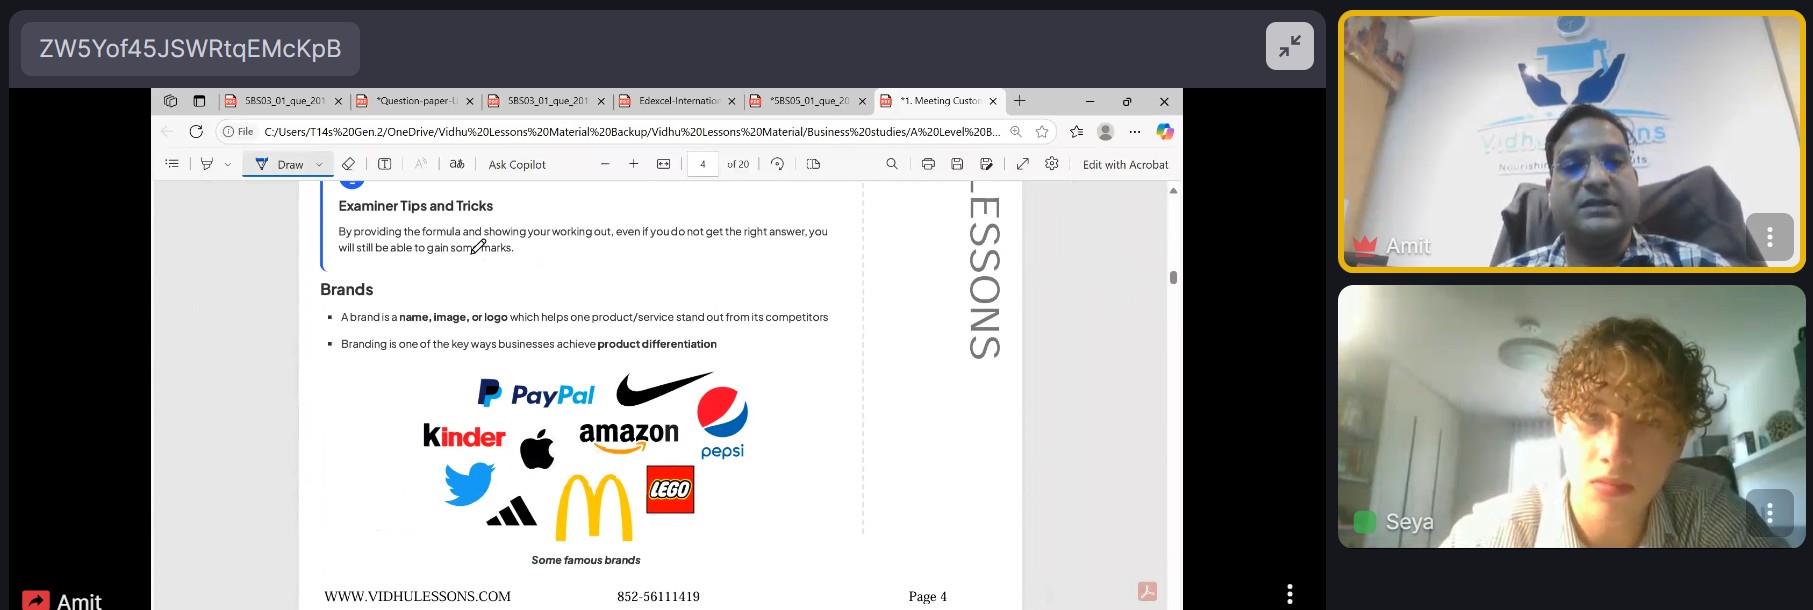
Task: Open the Find search magnifier icon
Action: coord(892,164)
